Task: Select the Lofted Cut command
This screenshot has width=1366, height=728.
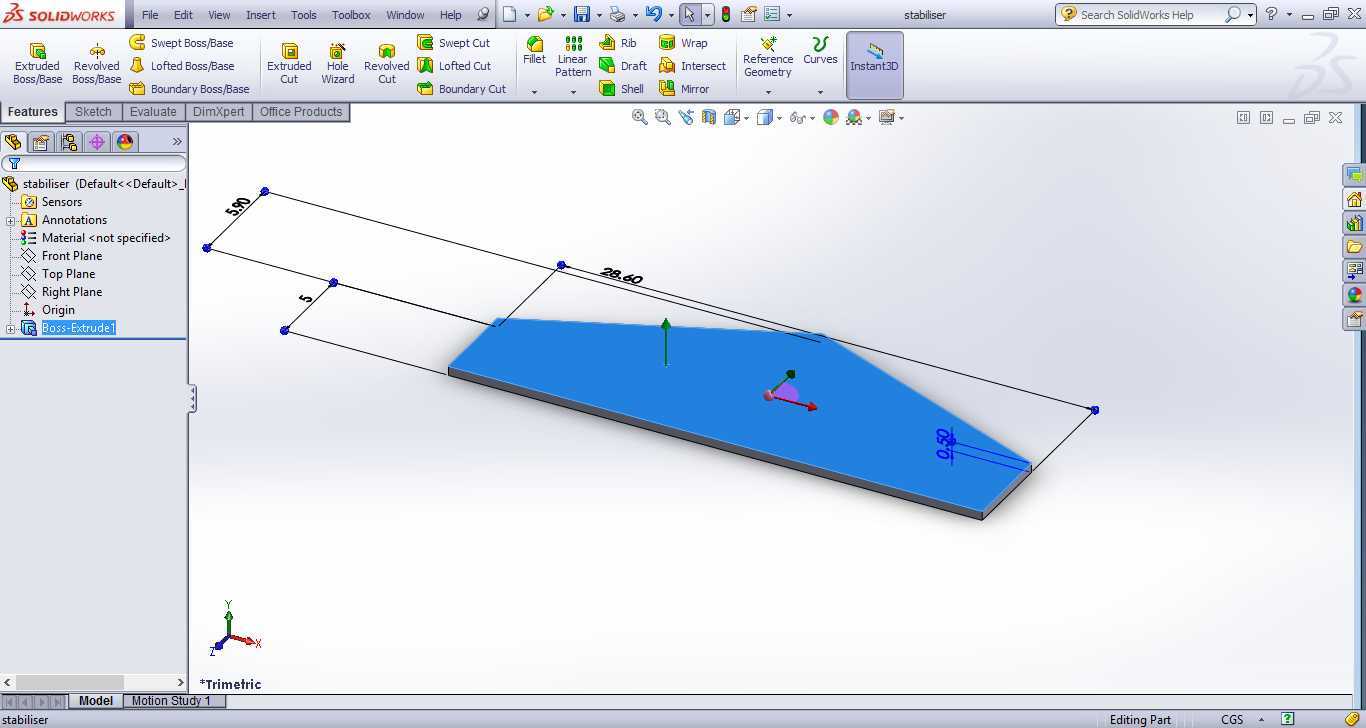Action: pyautogui.click(x=453, y=66)
